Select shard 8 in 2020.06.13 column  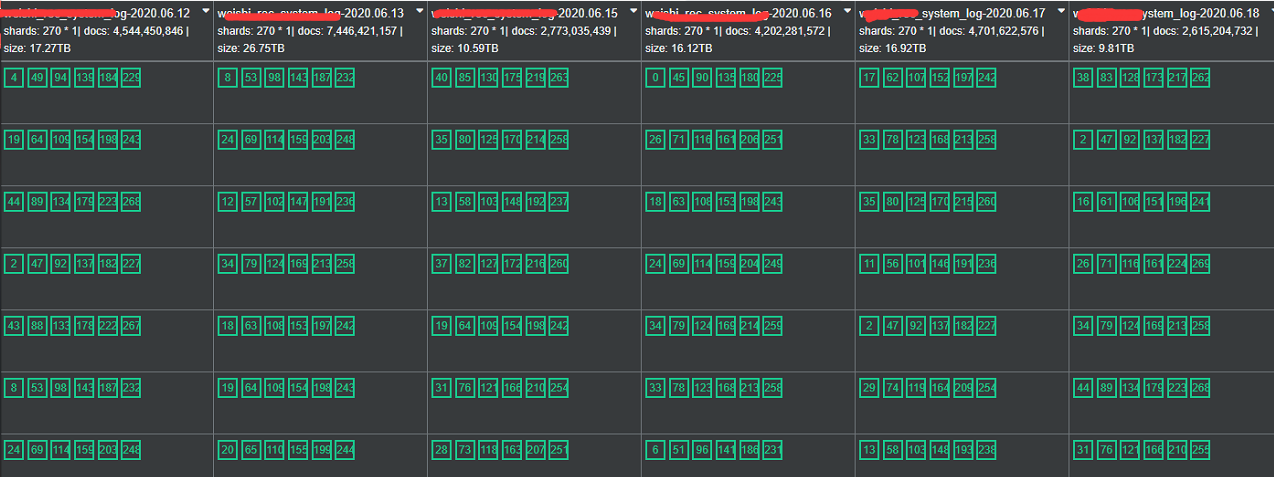pyautogui.click(x=228, y=78)
